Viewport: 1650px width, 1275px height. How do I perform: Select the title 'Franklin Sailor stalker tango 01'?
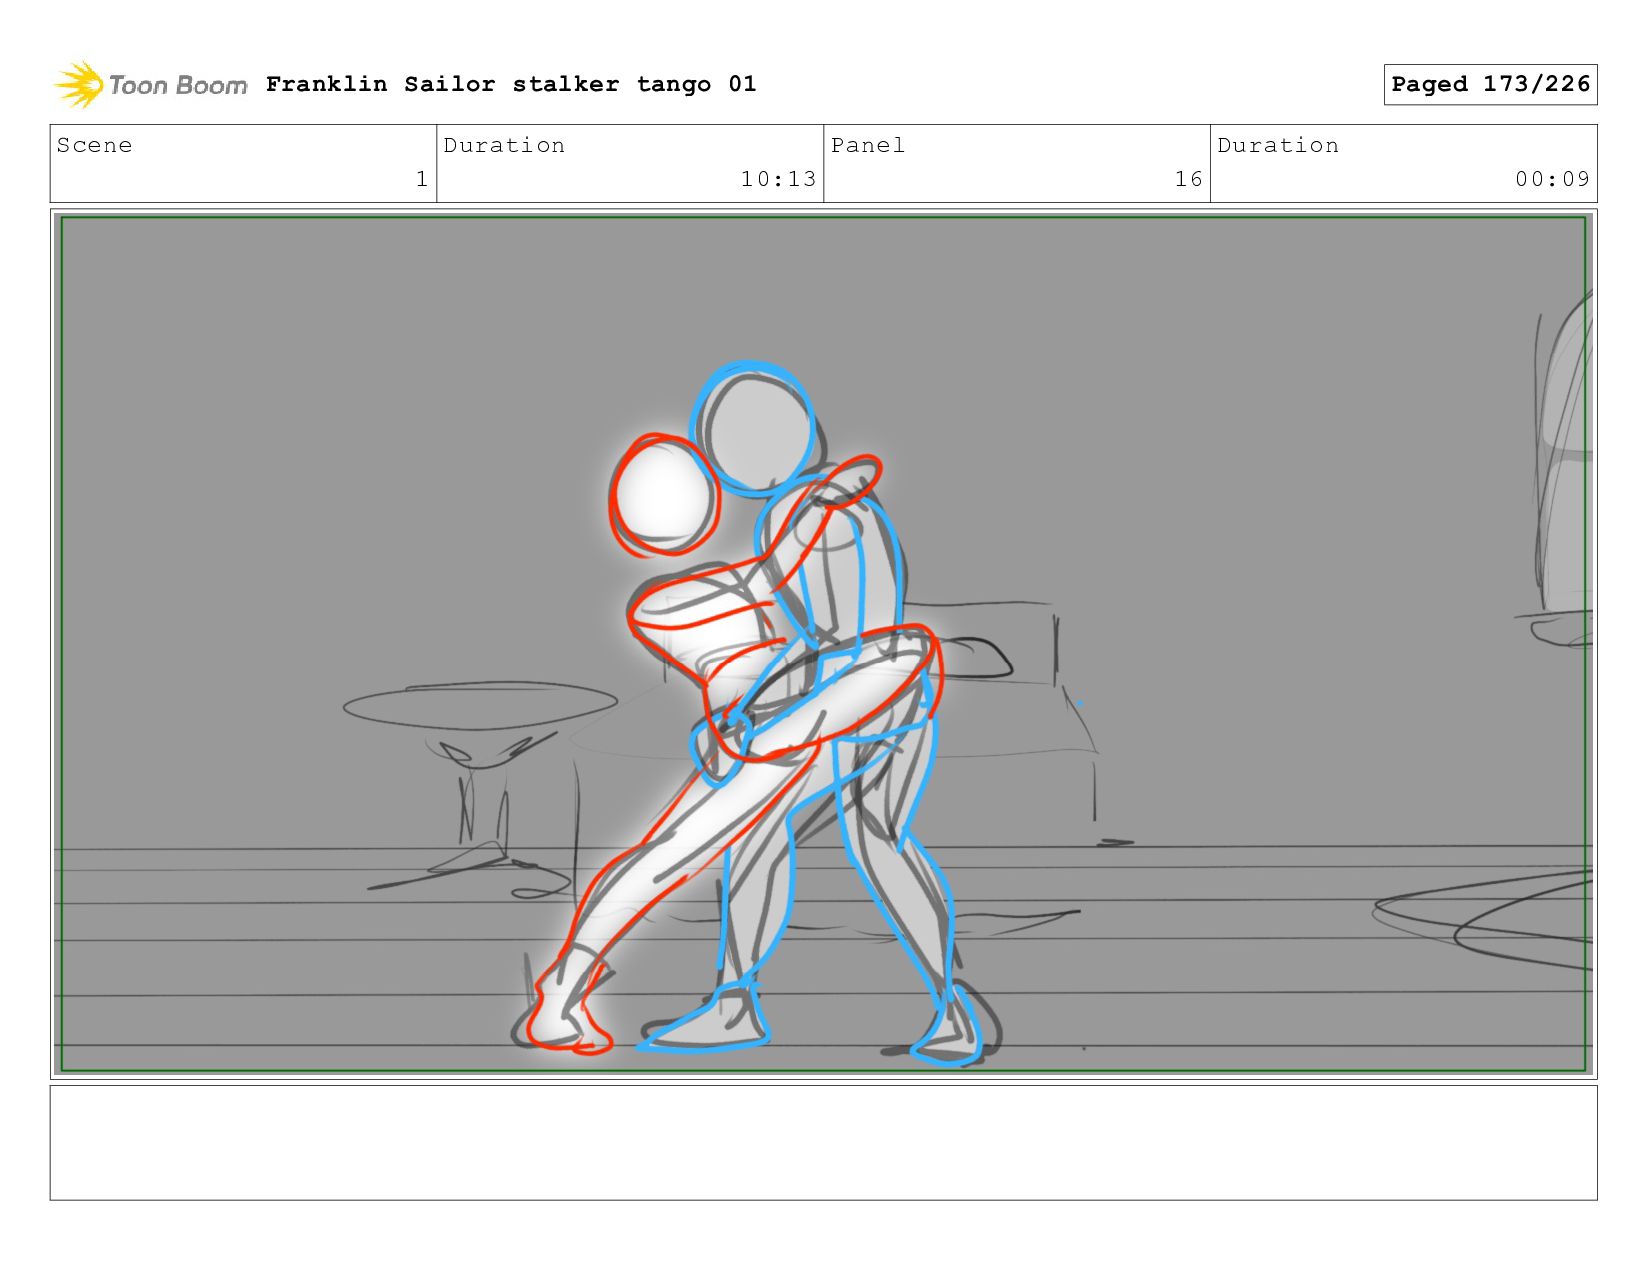511,84
